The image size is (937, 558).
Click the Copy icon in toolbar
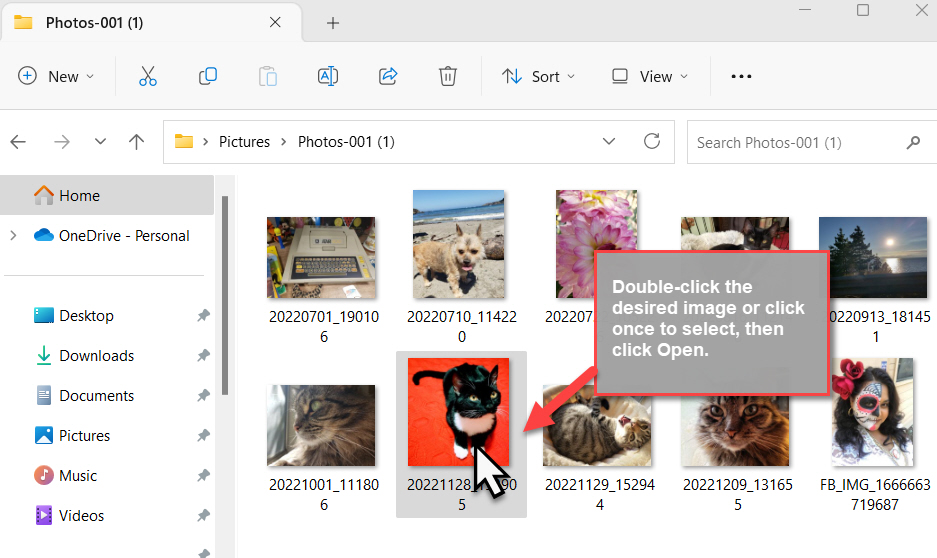208,76
